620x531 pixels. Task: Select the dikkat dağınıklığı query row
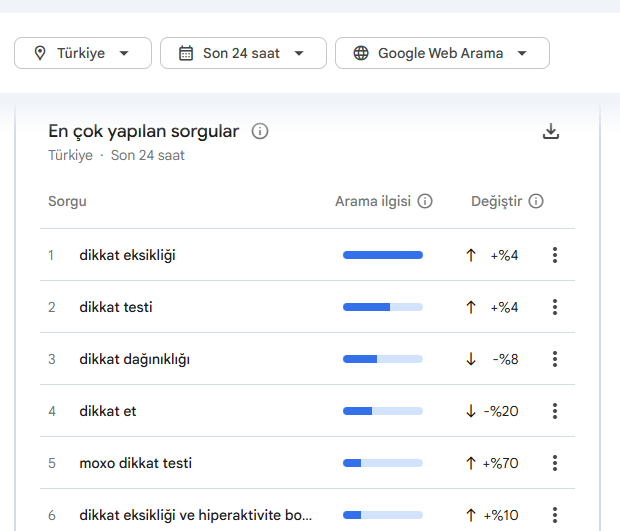click(134, 359)
